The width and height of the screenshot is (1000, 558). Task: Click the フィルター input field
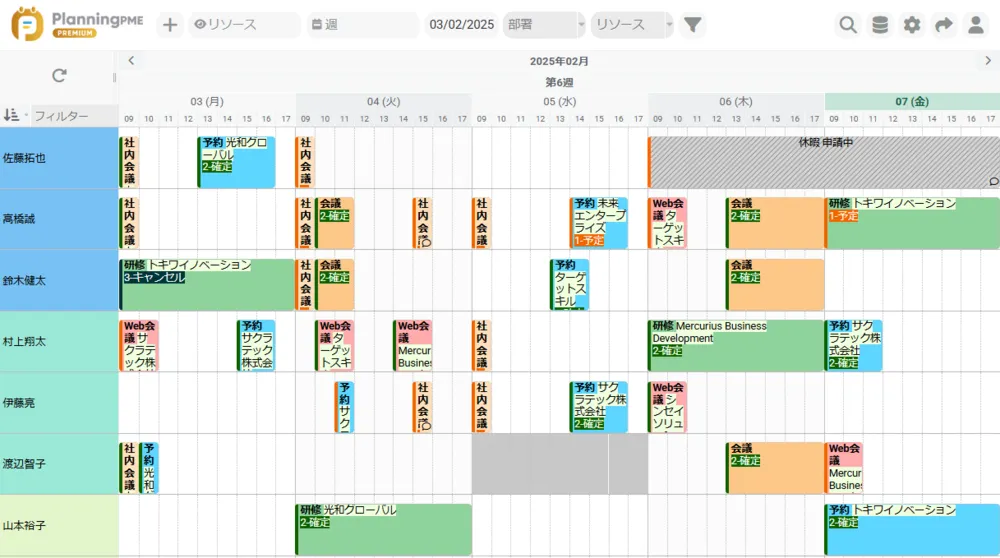tap(75, 115)
